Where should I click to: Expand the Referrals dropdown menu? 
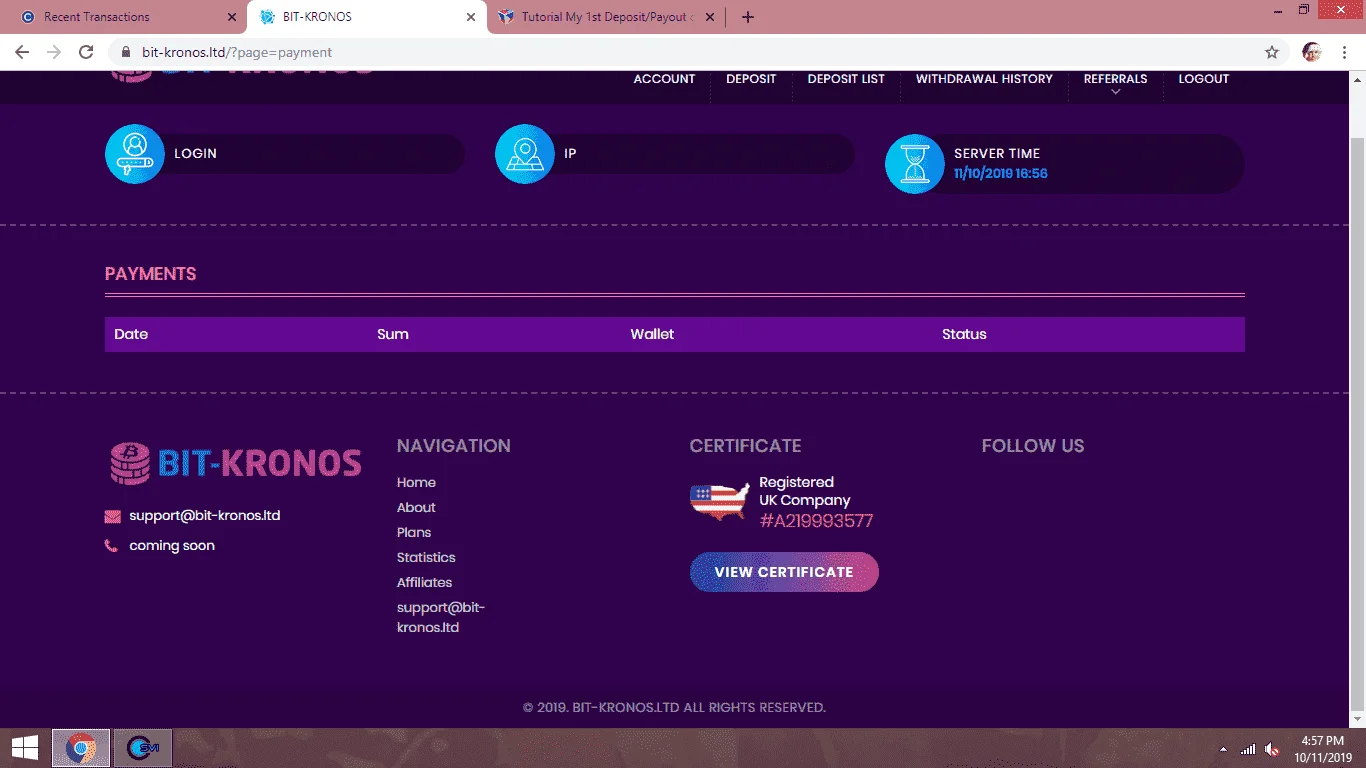pos(1116,84)
